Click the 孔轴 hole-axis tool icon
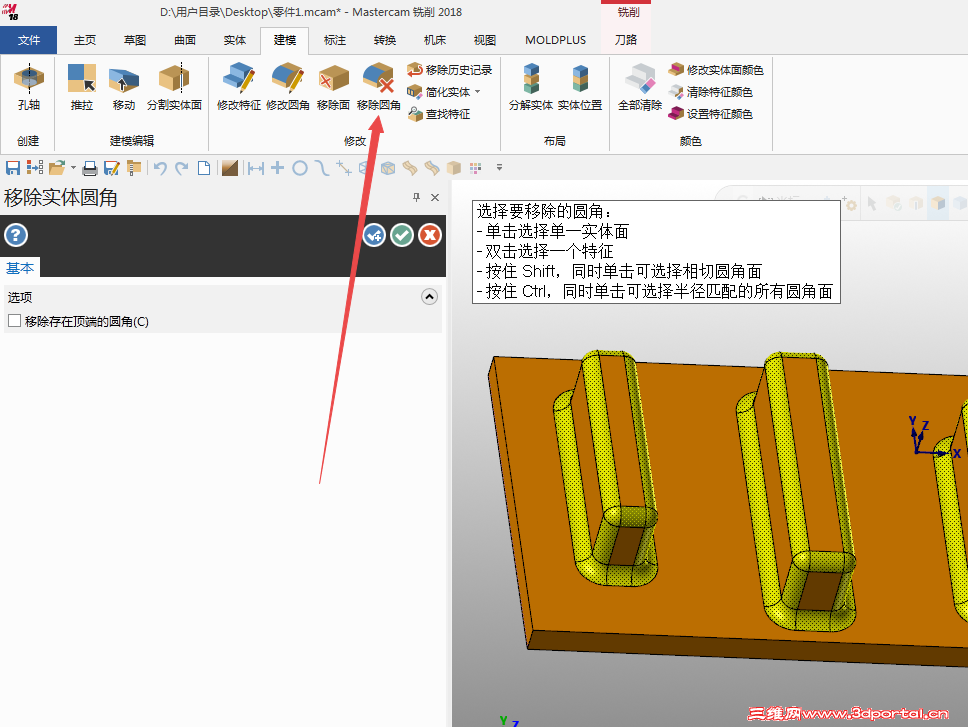The width and height of the screenshot is (968, 727). (28, 86)
